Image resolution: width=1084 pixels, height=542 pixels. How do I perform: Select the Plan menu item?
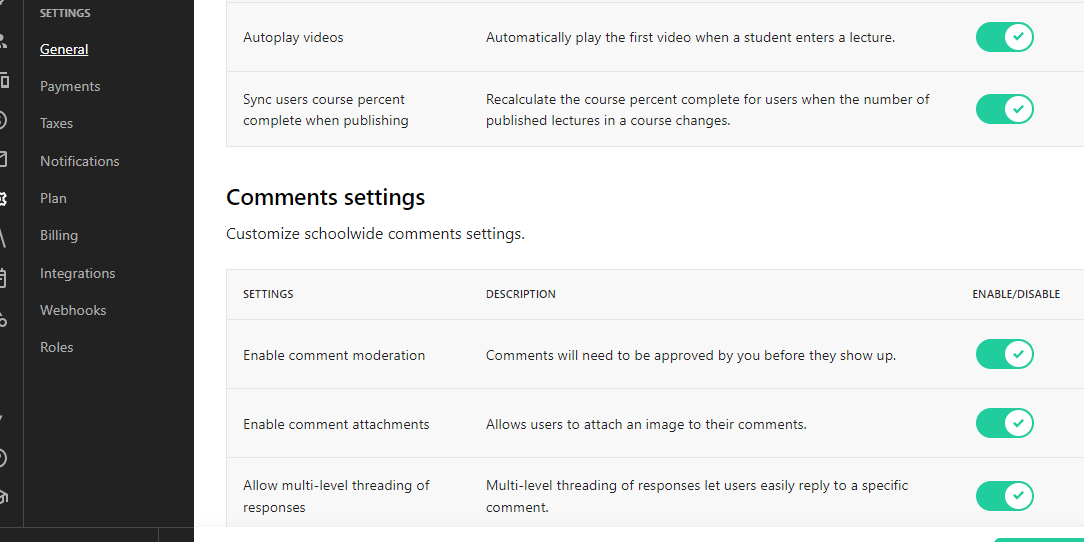(53, 198)
